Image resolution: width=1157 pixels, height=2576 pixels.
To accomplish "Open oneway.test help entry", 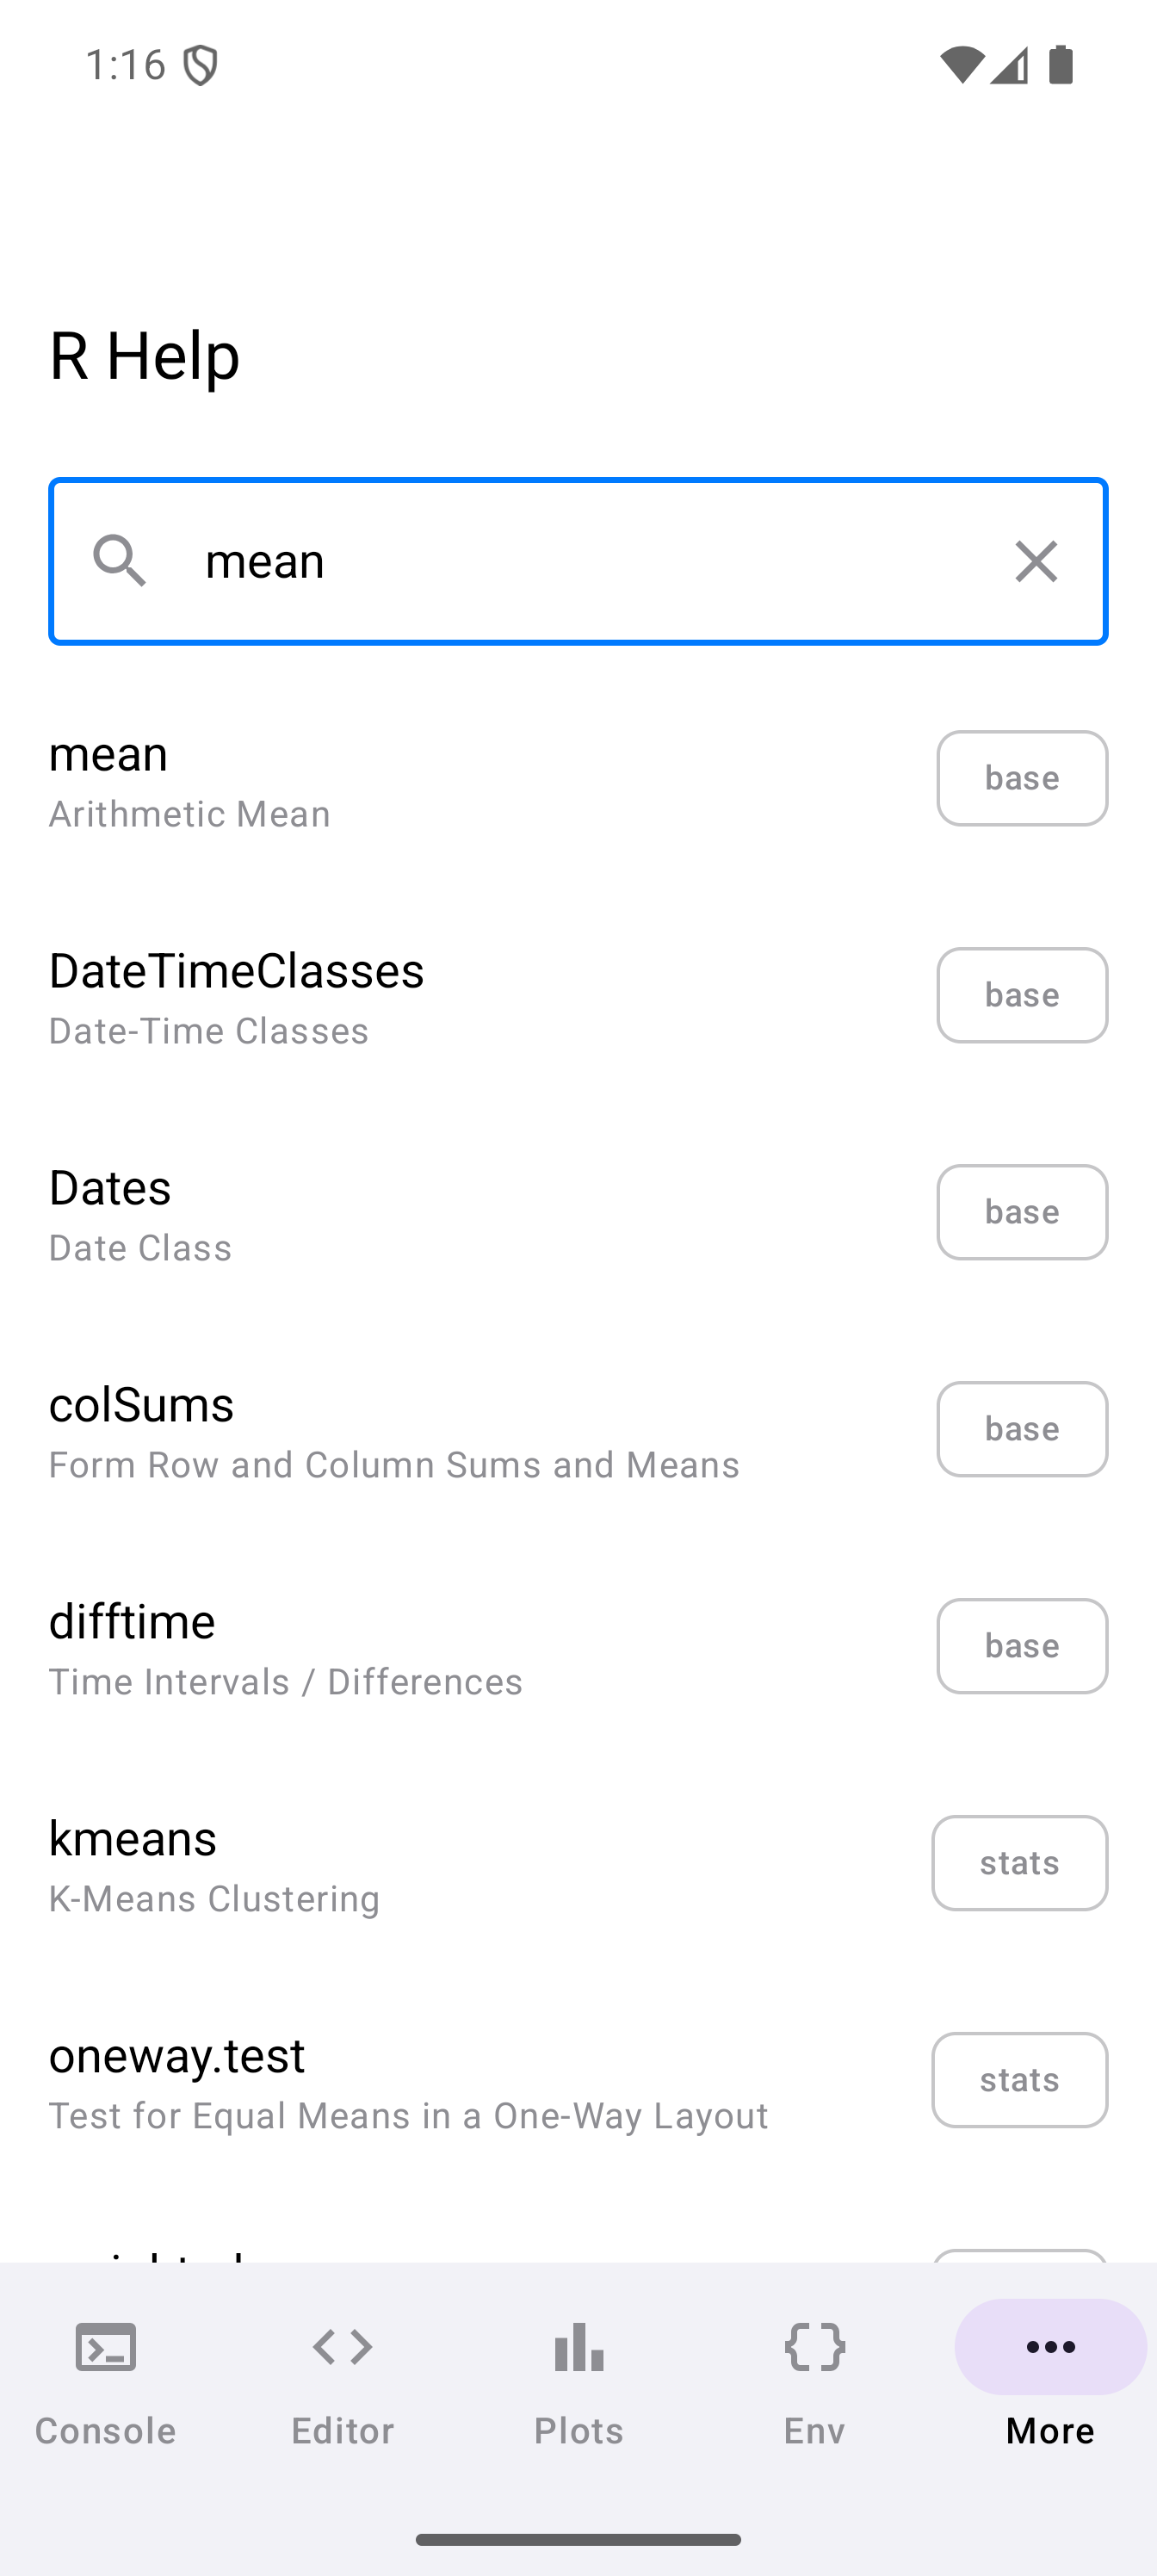I will coord(400,2082).
